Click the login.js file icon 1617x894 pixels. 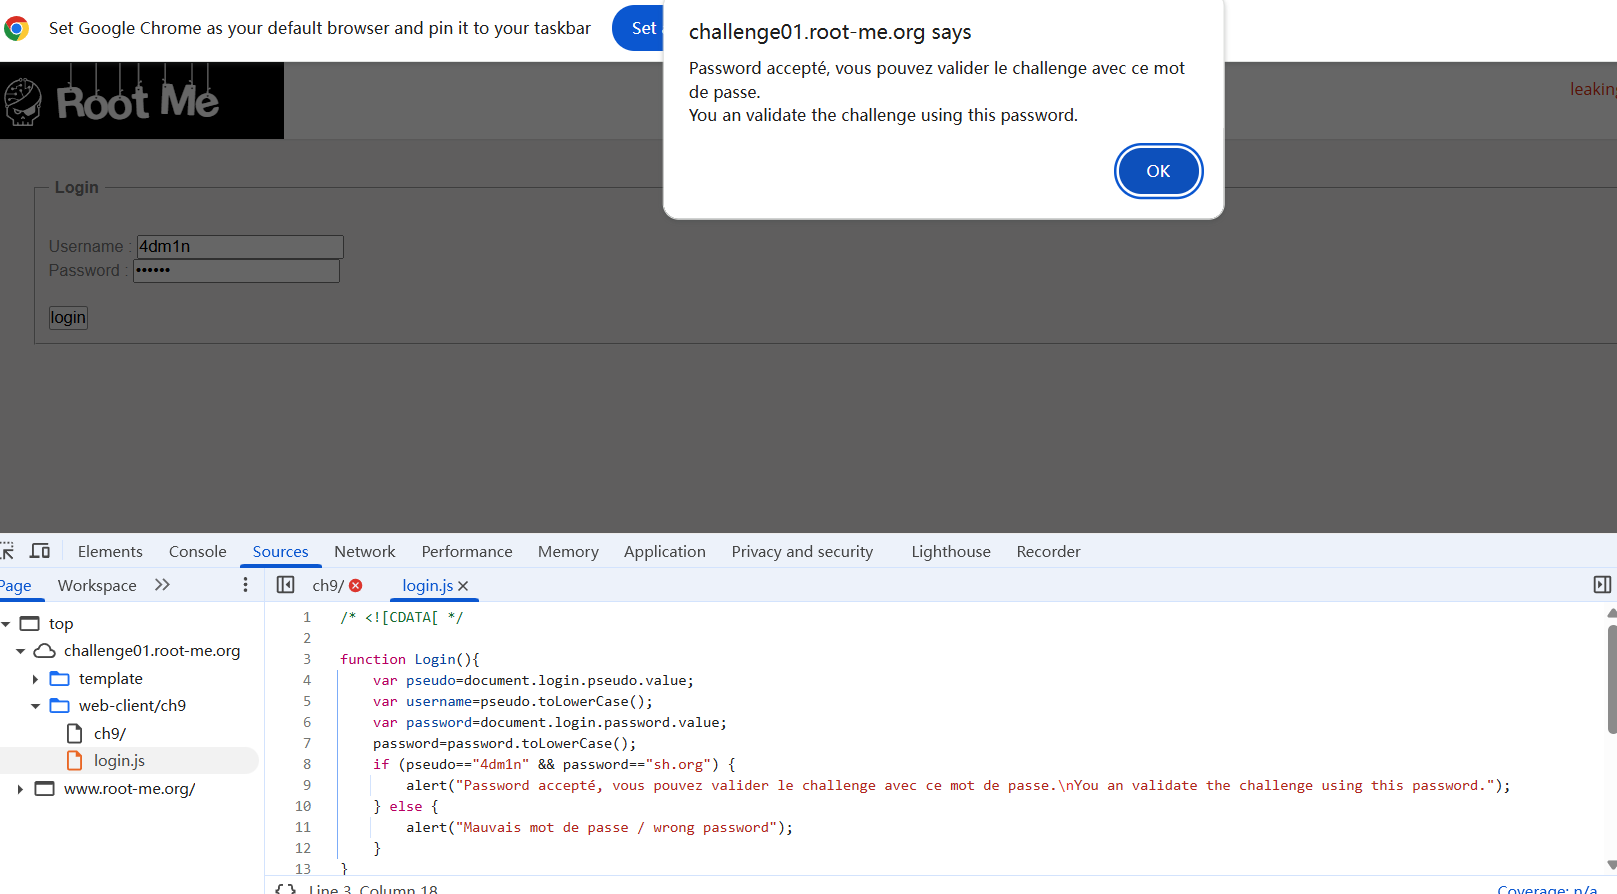(74, 761)
